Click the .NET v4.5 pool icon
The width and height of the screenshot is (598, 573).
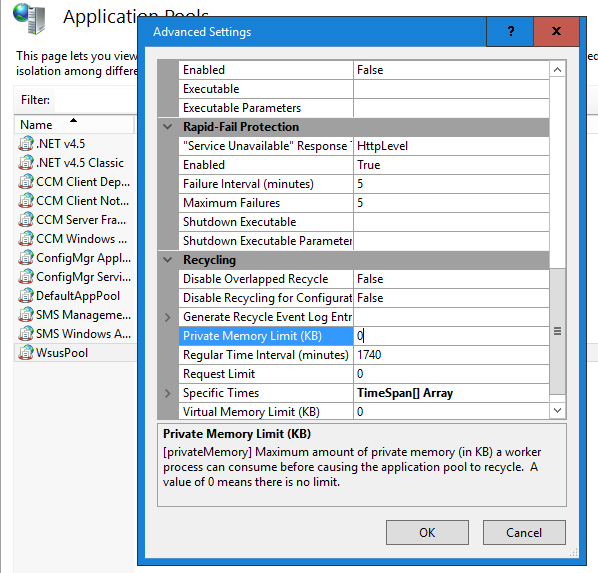point(26,144)
